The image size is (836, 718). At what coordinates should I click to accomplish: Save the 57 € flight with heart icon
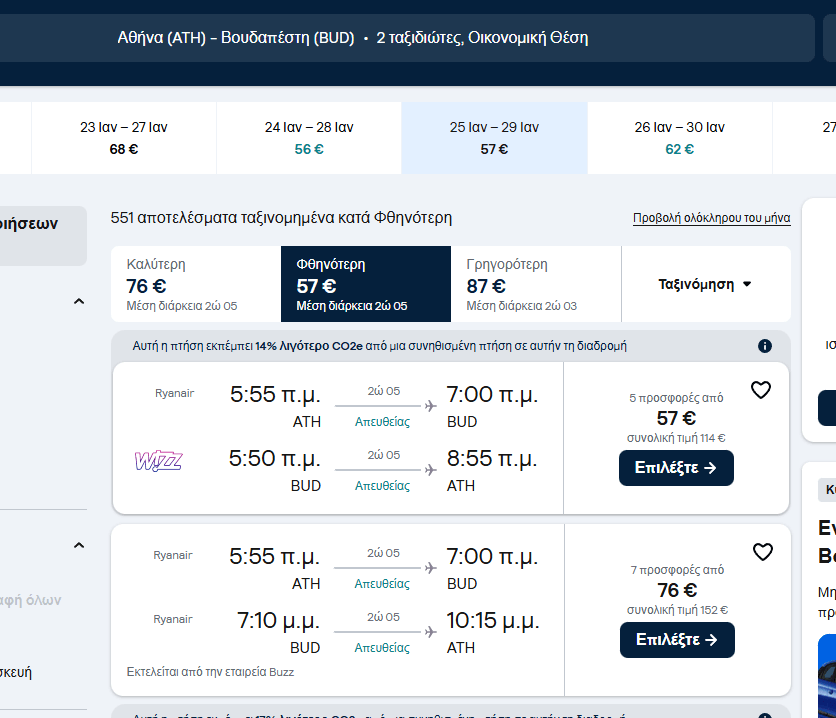[x=761, y=390]
